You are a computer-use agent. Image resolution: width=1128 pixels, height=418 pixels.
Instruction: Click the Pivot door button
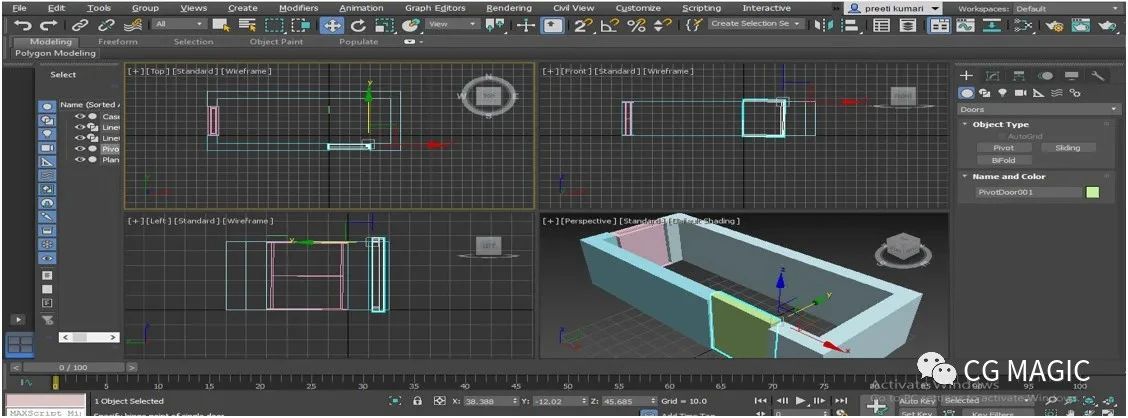(x=1003, y=147)
